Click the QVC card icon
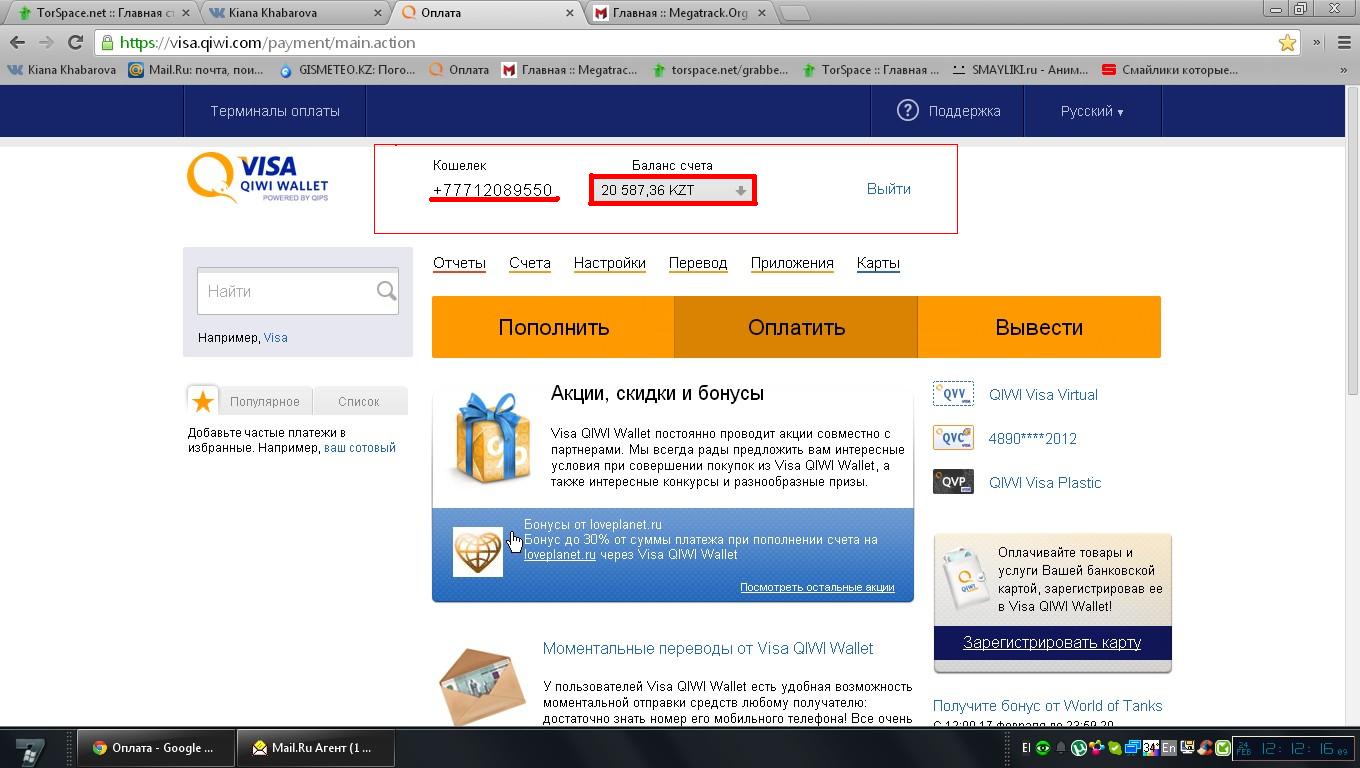The height and width of the screenshot is (768, 1360). (952, 438)
